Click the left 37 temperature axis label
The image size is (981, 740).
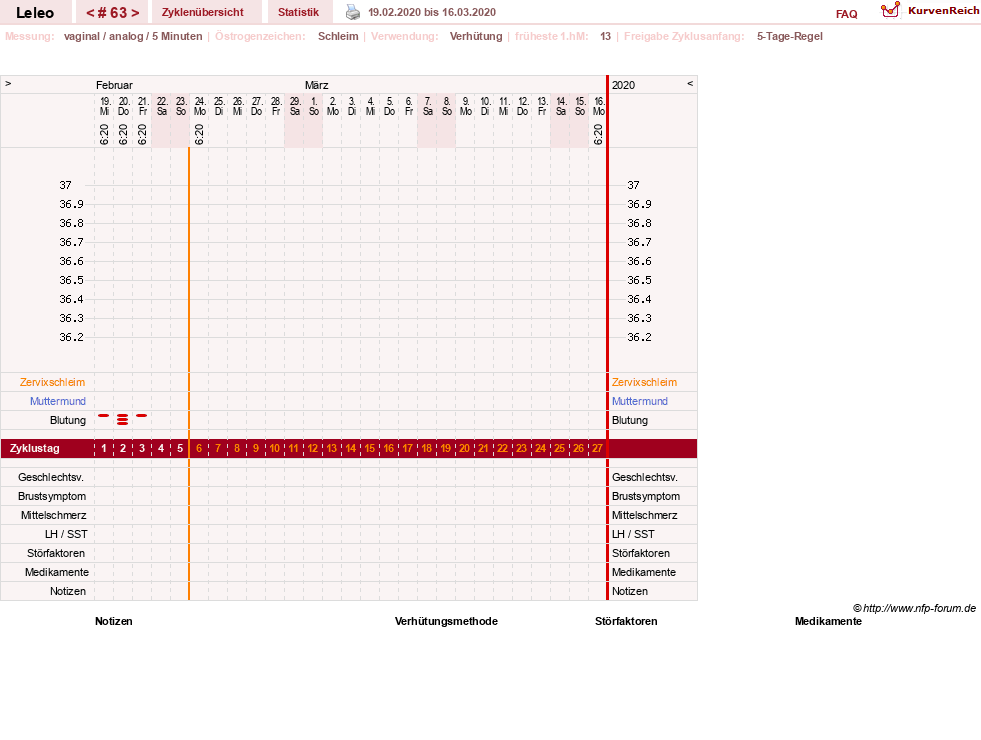pyautogui.click(x=66, y=185)
